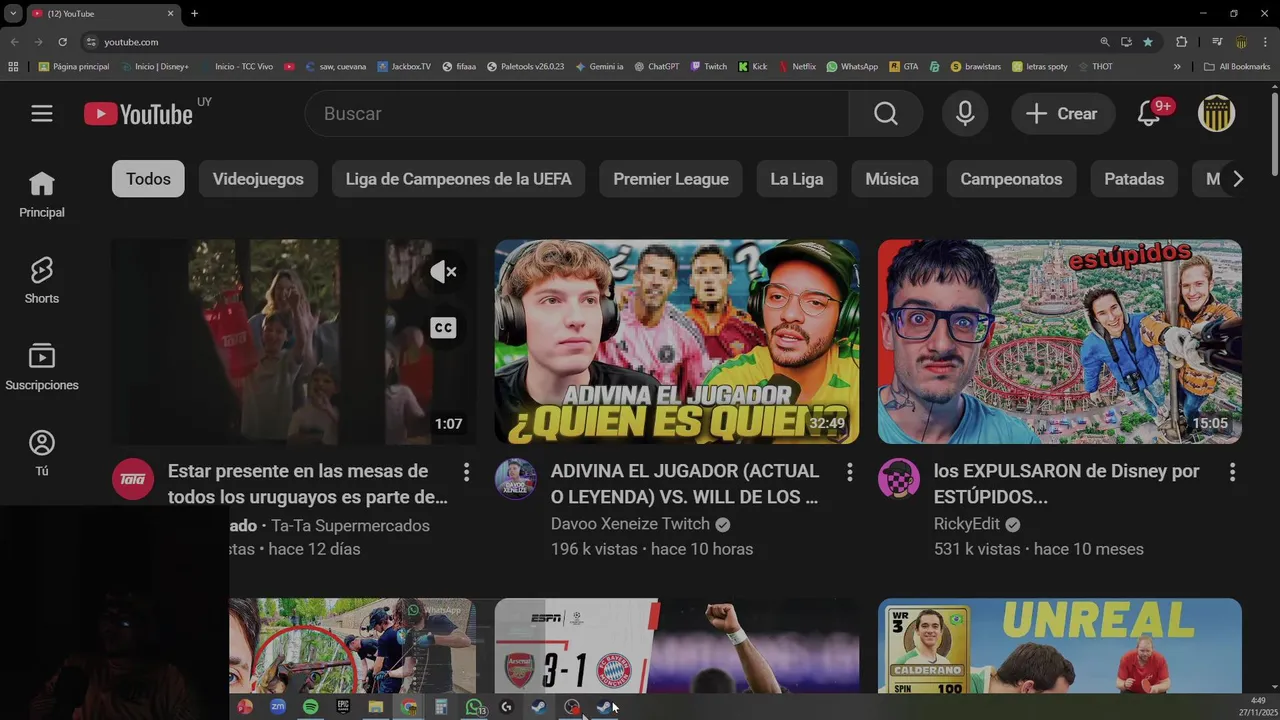Click the Crear button
Screen dimensions: 1280x720
(1063, 114)
